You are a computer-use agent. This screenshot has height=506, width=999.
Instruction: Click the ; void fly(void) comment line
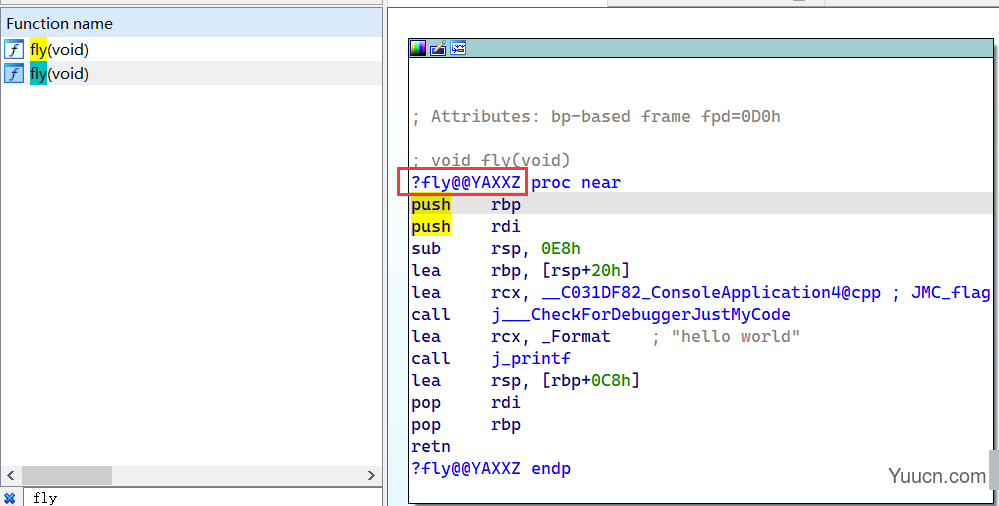(491, 160)
